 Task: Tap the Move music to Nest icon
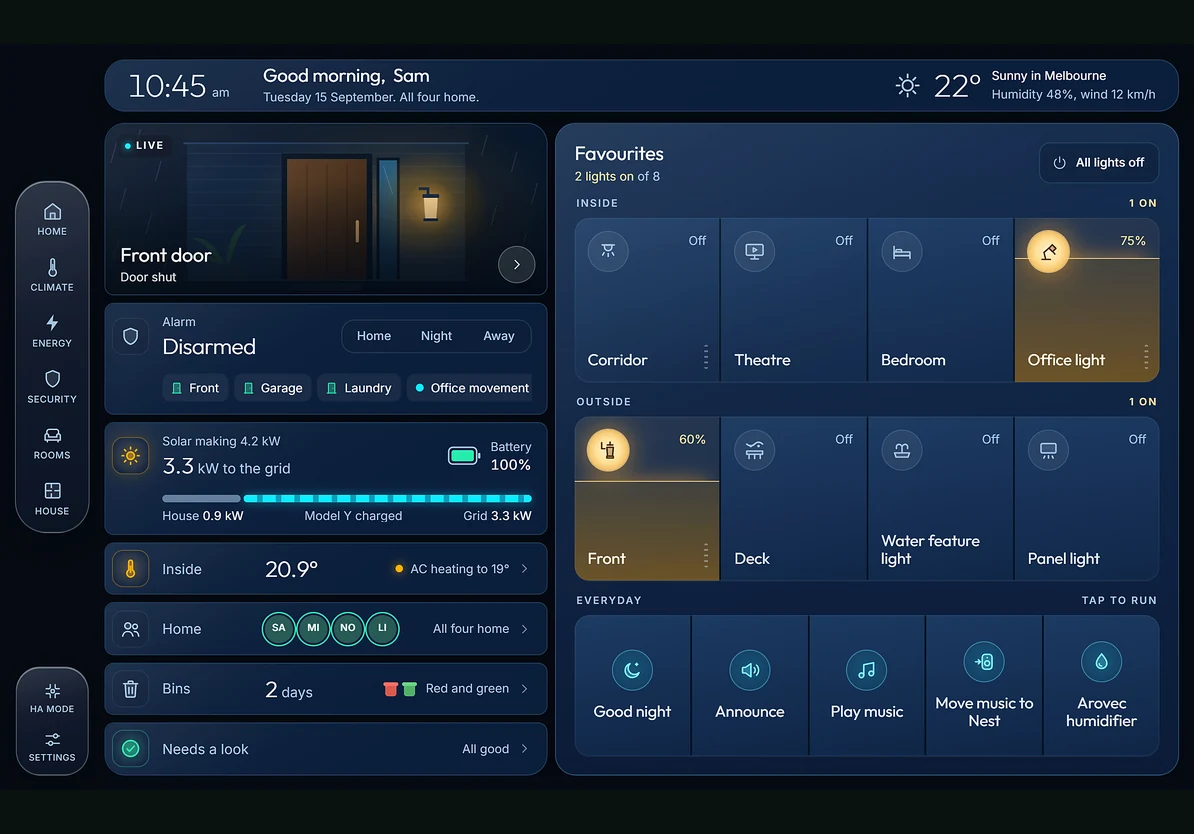pyautogui.click(x=984, y=661)
